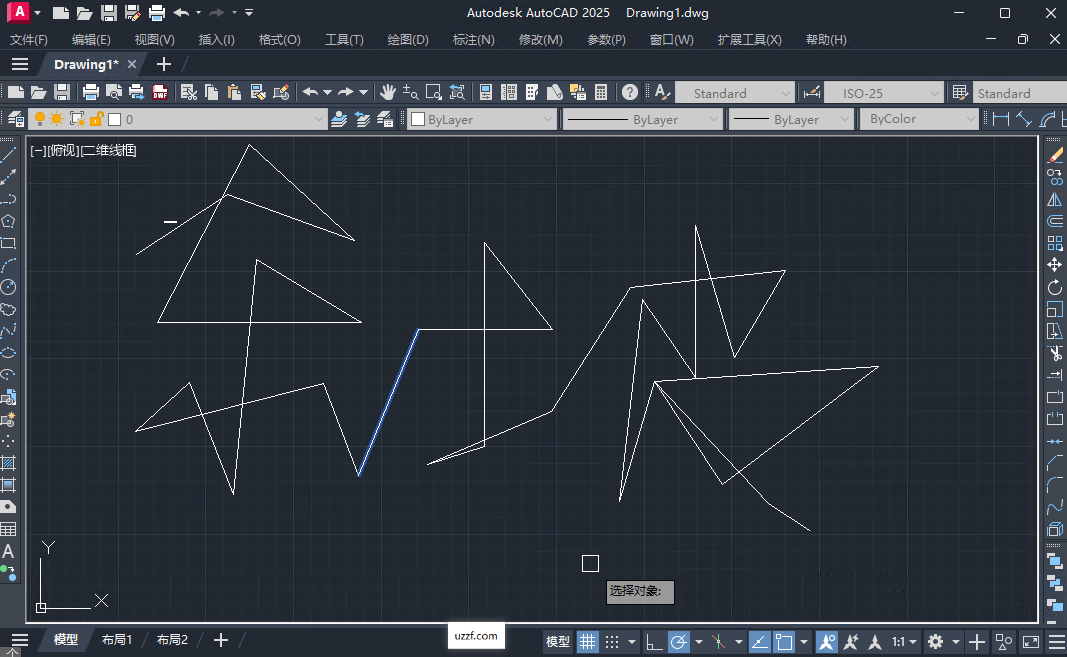Open the Pan tool in the toolbar

point(388,92)
